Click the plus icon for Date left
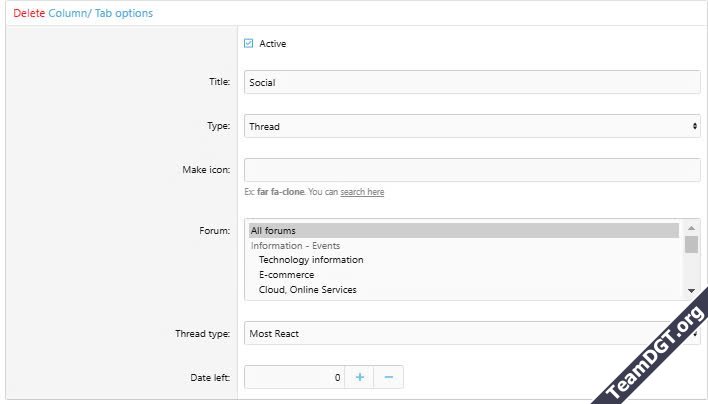Image resolution: width=708 pixels, height=404 pixels. pos(360,377)
